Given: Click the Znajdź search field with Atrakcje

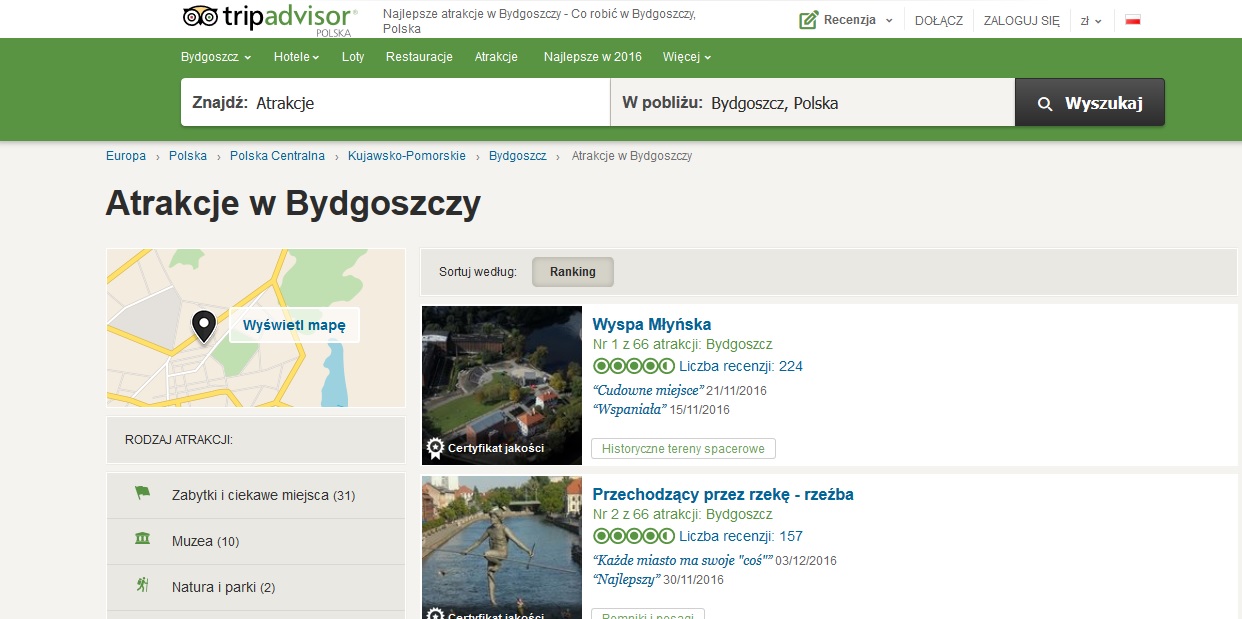Looking at the screenshot, I should coord(395,102).
